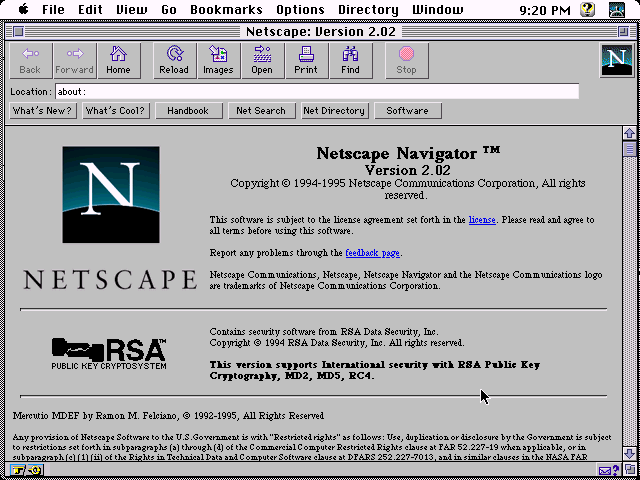Follow the feedback page link

tap(372, 253)
